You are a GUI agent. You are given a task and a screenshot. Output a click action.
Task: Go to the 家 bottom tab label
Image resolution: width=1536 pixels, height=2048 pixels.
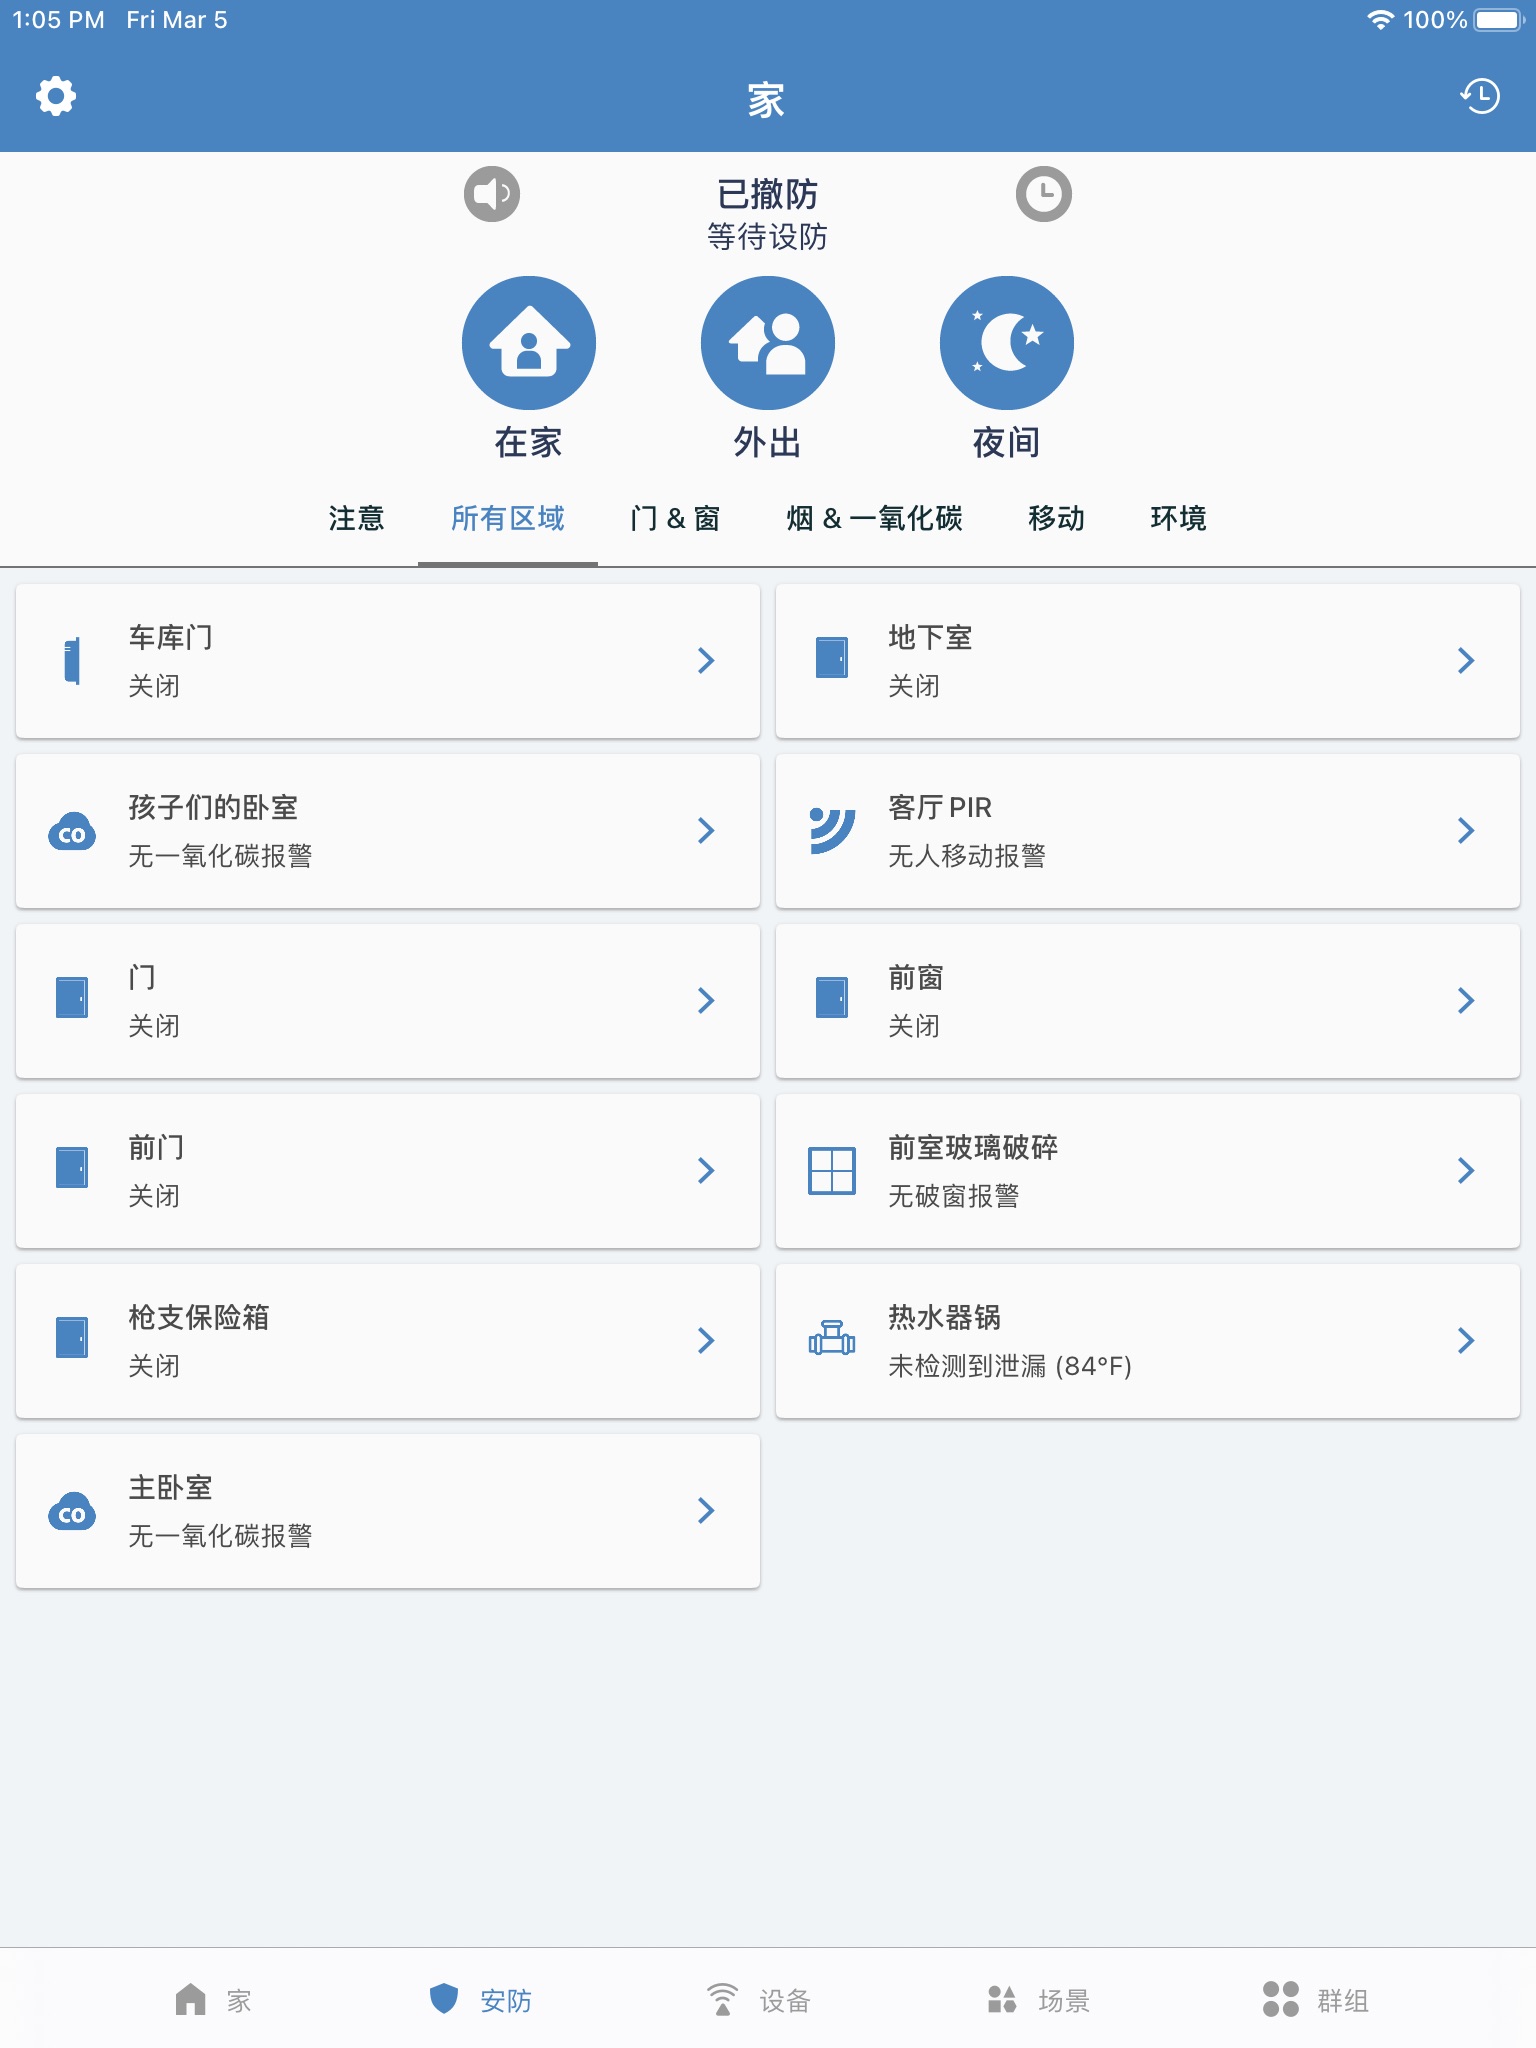click(239, 2001)
